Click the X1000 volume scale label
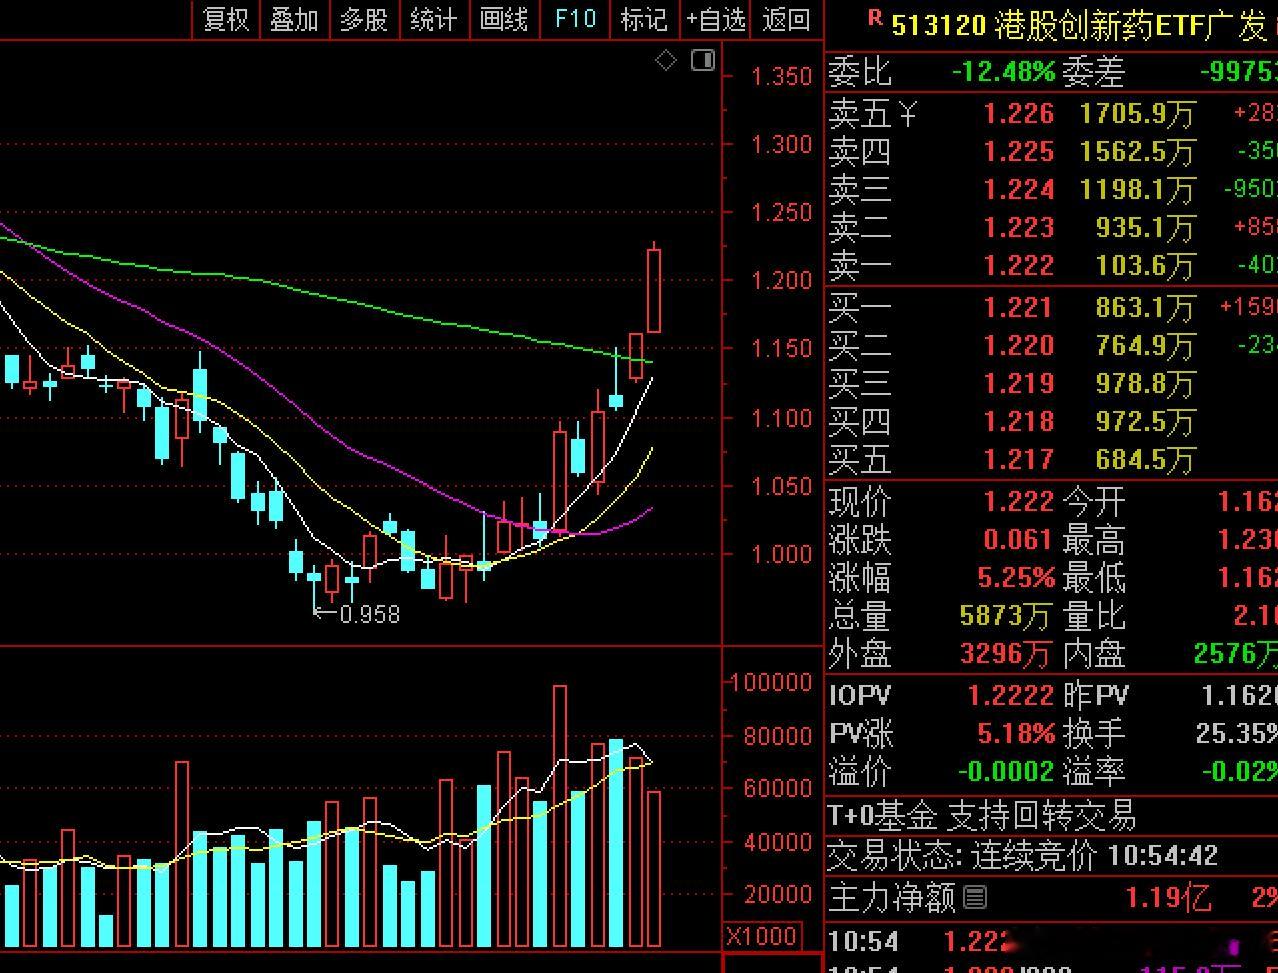 coord(761,937)
